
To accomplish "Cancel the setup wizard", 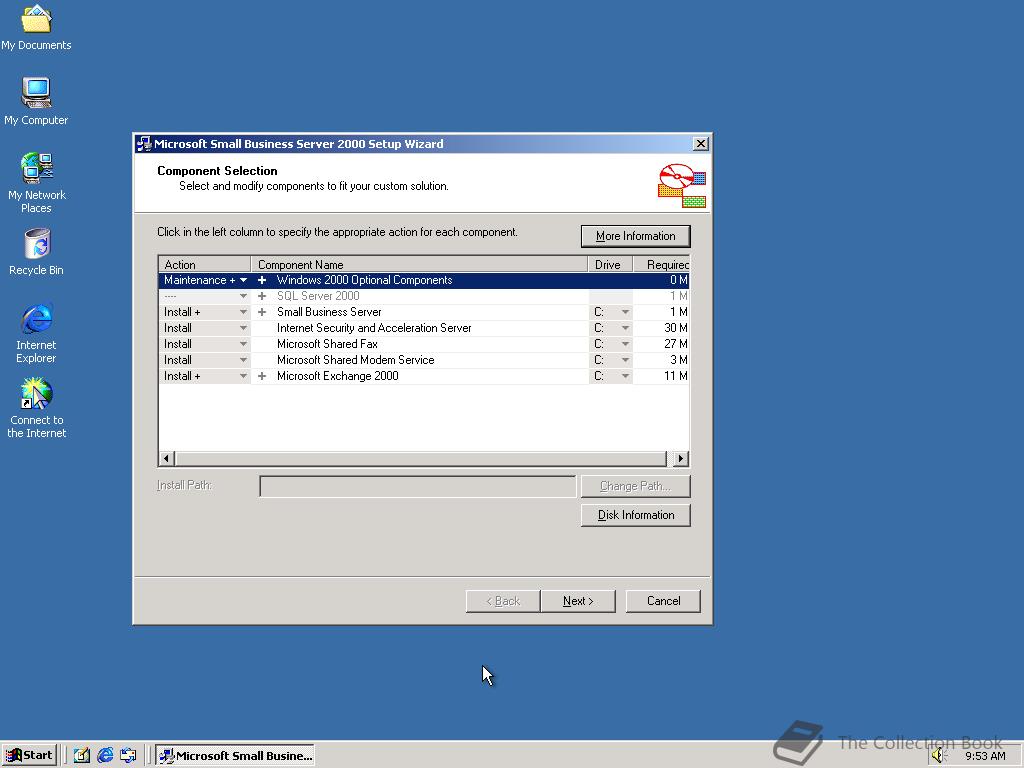I will [x=663, y=601].
